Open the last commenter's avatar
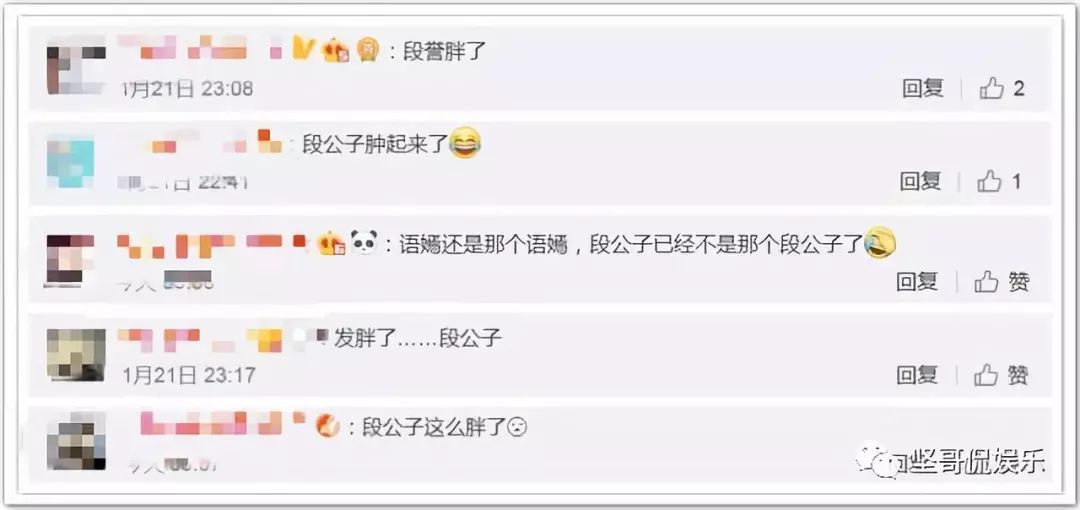1080x510 pixels. click(x=76, y=442)
